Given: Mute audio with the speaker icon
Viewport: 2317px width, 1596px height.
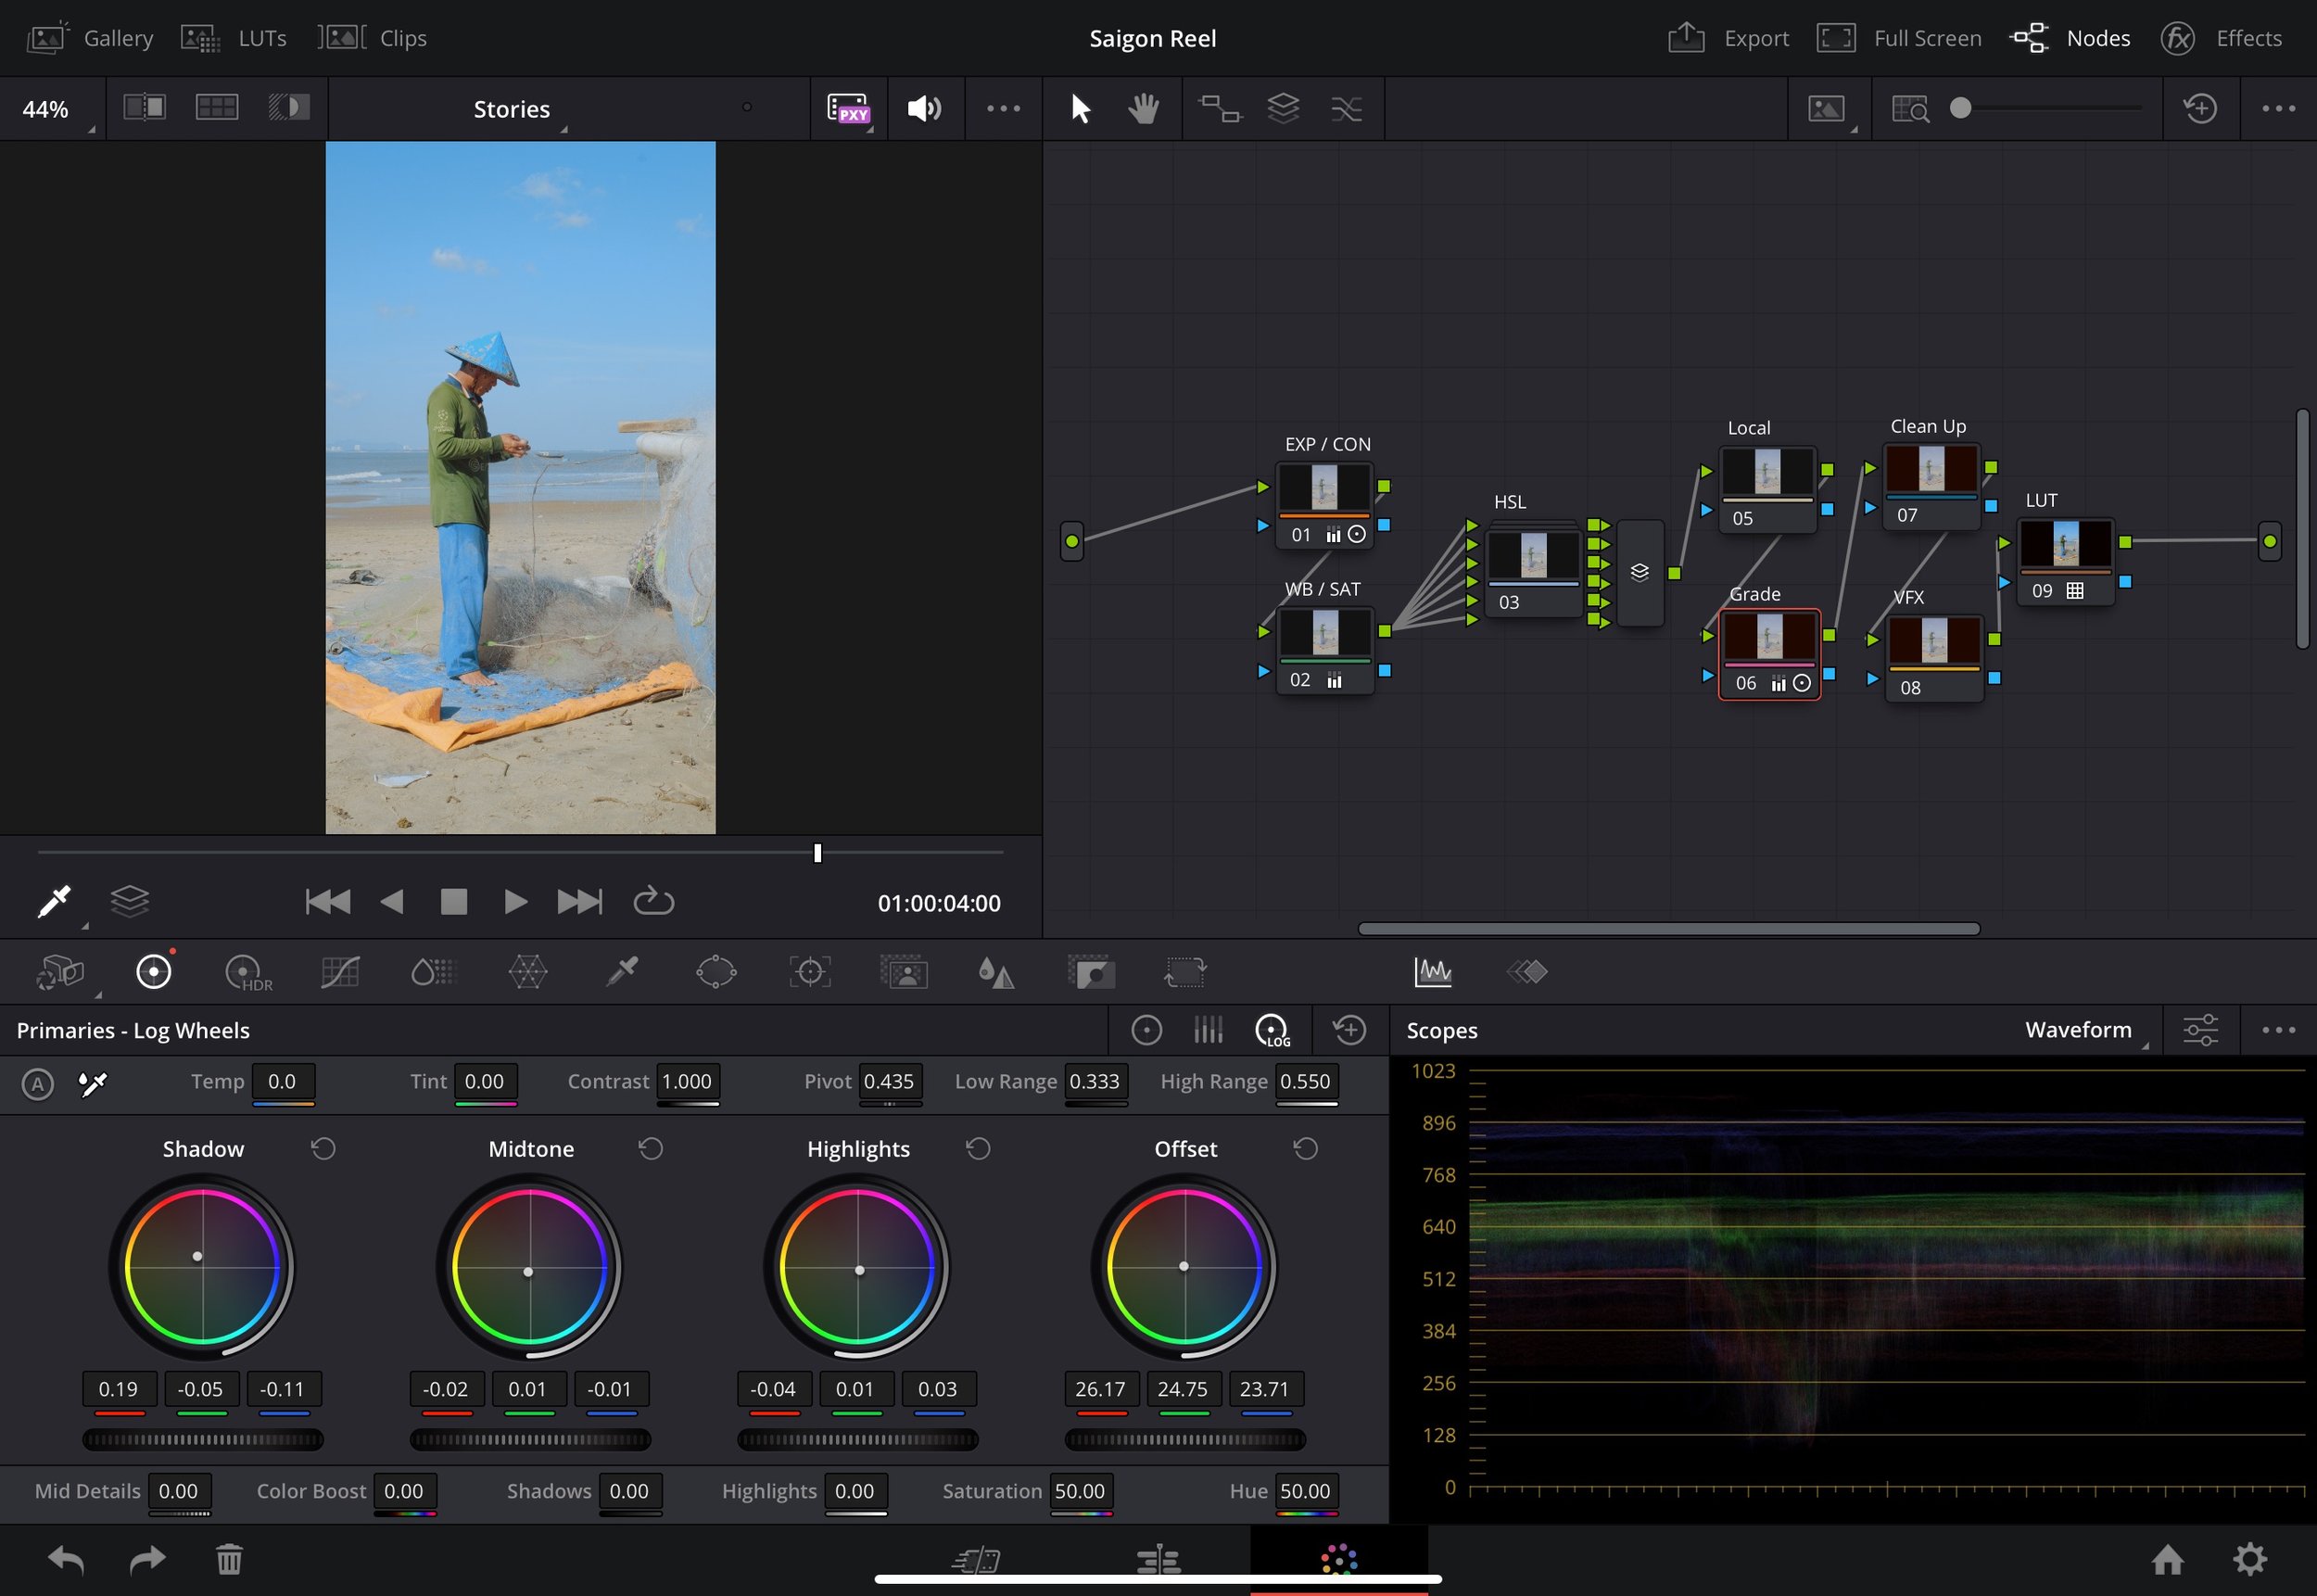Looking at the screenshot, I should (924, 108).
